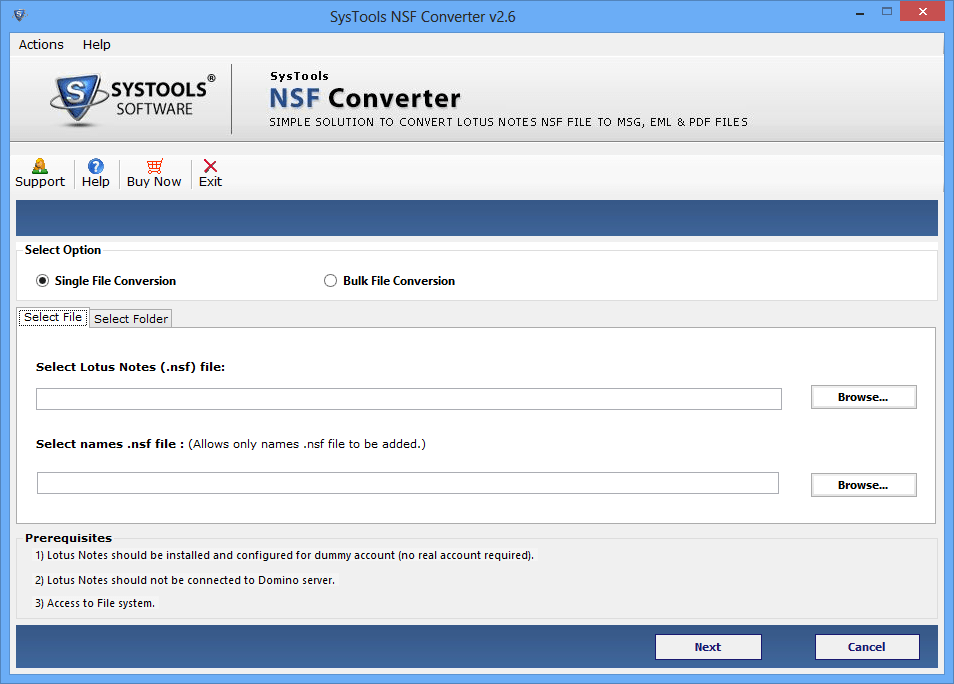Switch to the Select File tab
Image resolution: width=954 pixels, height=684 pixels.
[52, 317]
